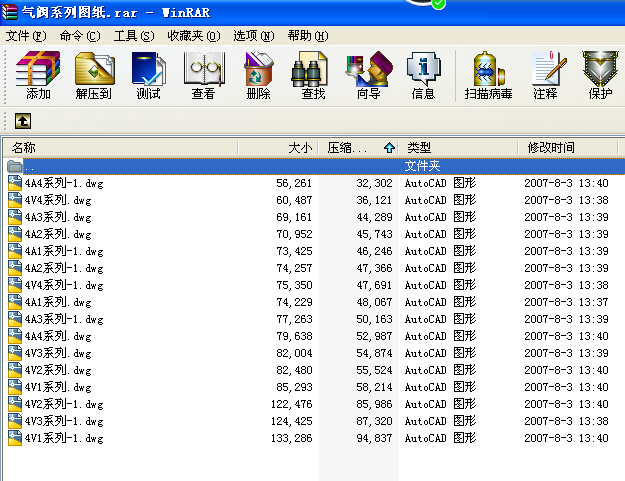
Task: Click packed size value 87,320
Action: click(374, 421)
